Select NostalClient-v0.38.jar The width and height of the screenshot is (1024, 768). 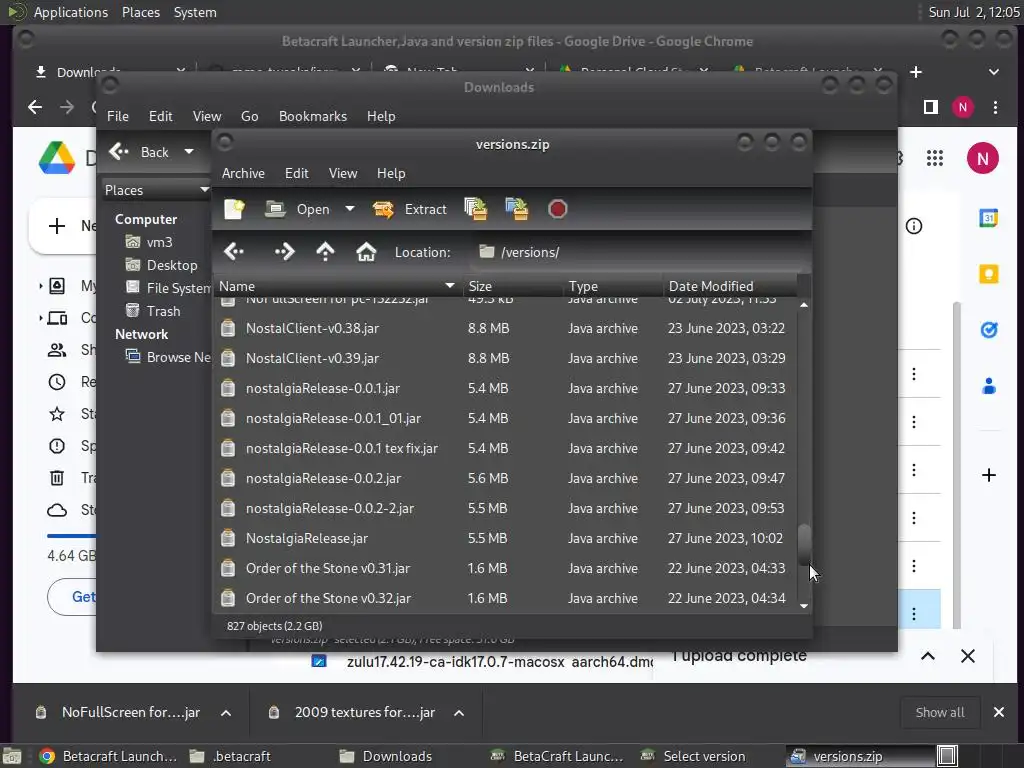(x=506, y=328)
